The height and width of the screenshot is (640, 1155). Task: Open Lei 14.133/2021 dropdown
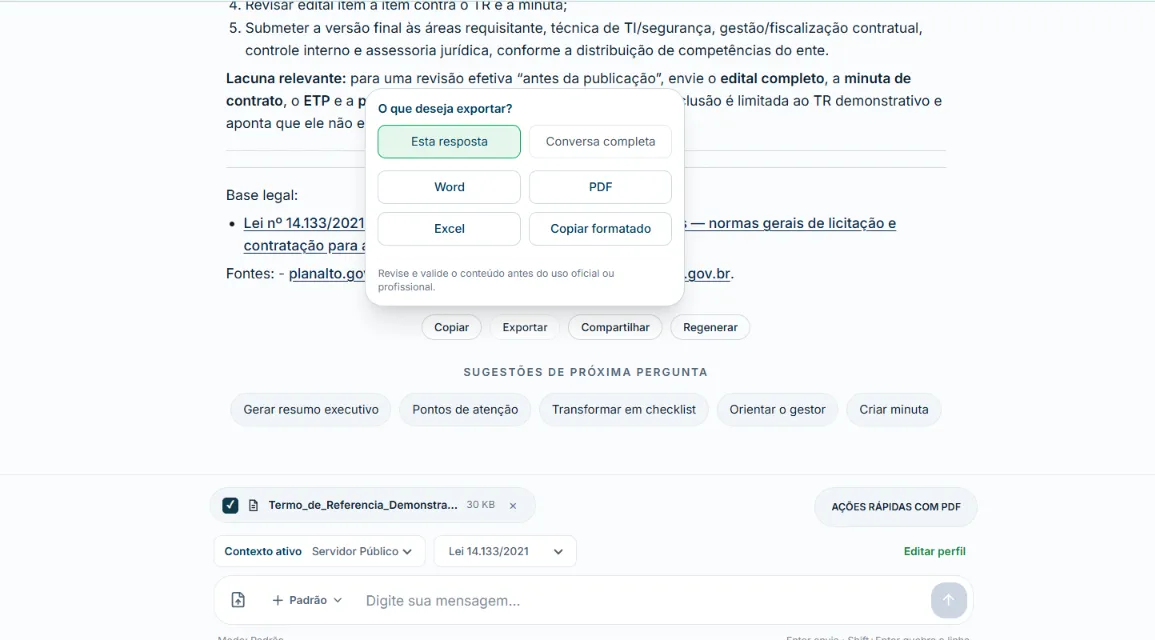coord(505,551)
